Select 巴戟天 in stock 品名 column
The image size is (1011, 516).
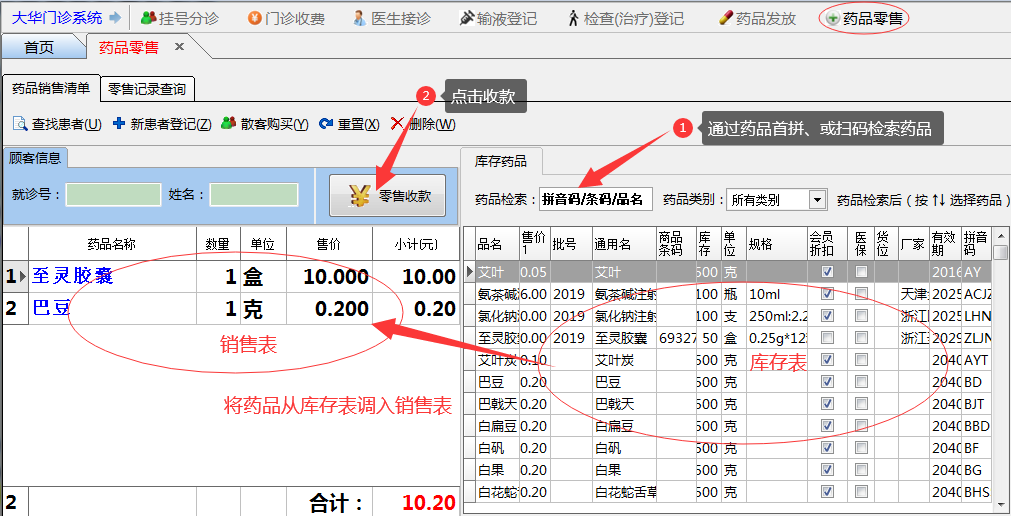tap(497, 404)
